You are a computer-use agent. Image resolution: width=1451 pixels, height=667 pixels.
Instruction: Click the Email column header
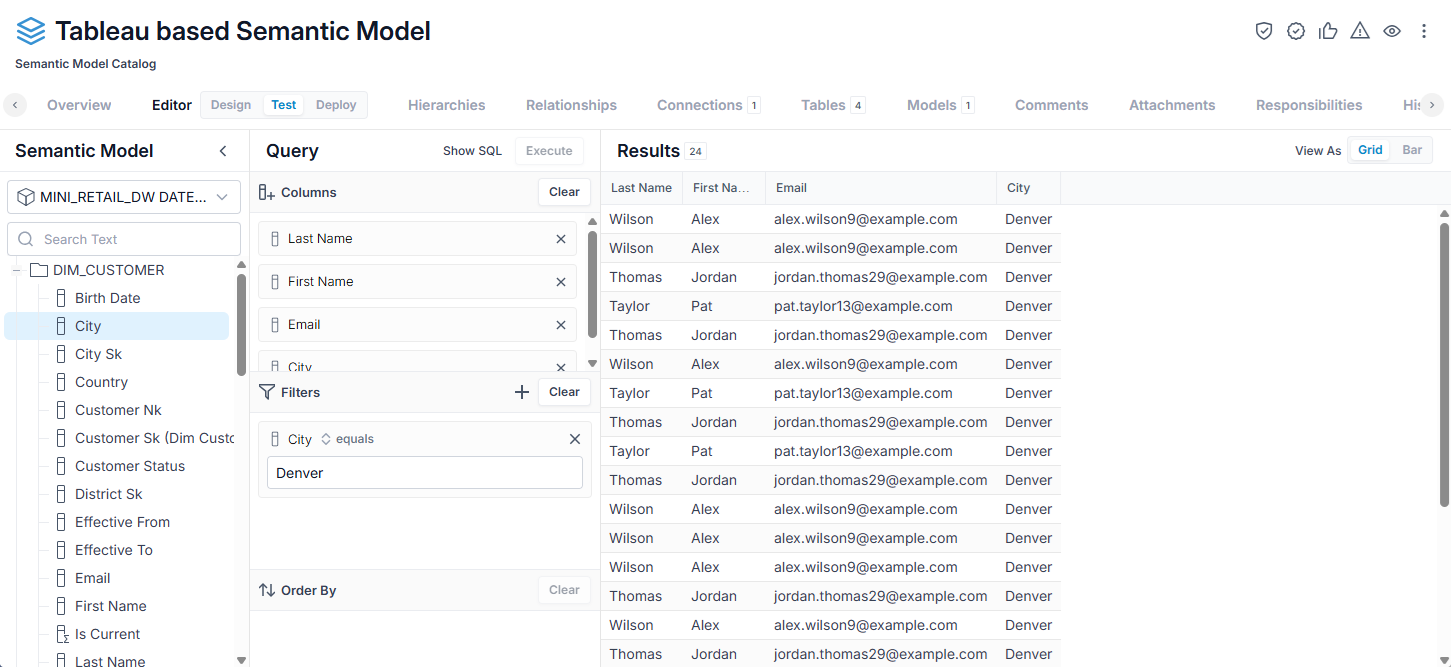tap(881, 188)
